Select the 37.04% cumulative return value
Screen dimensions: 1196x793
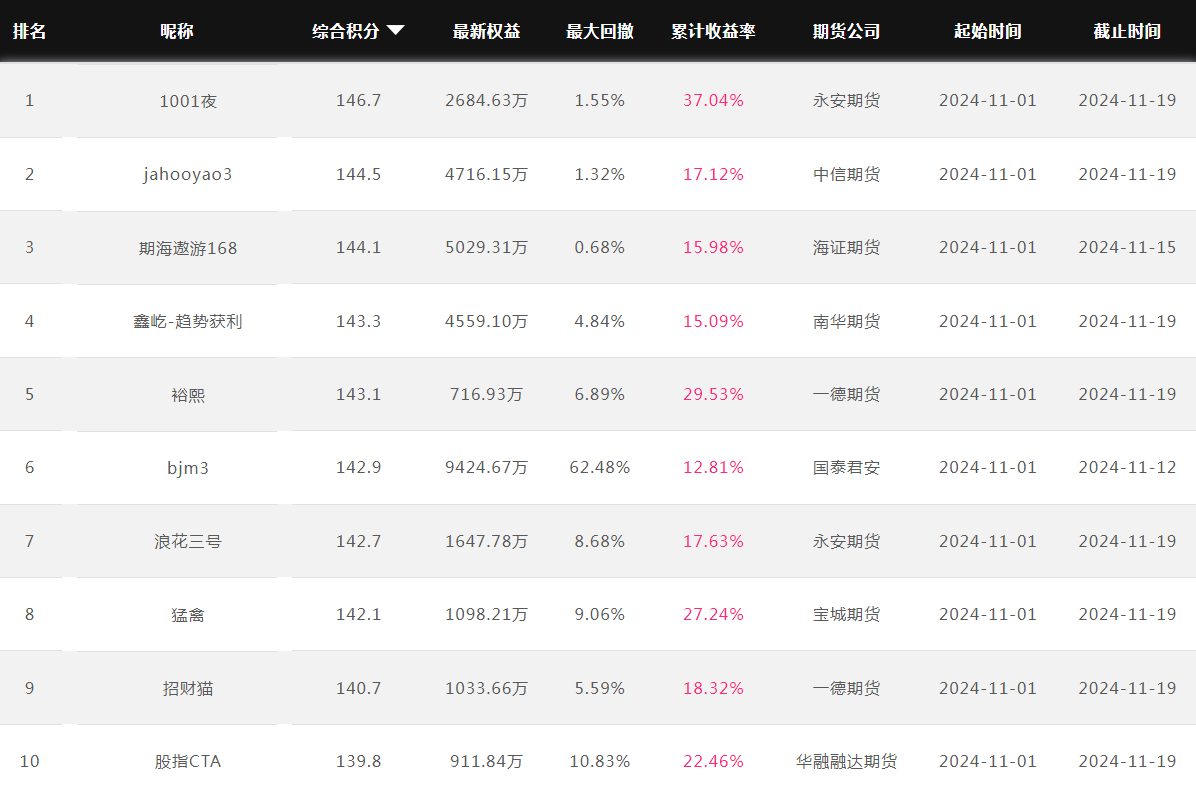[x=713, y=101]
